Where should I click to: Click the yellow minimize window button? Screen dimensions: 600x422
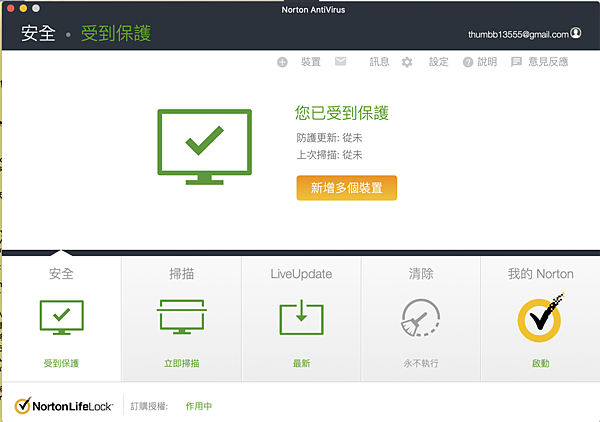click(23, 8)
